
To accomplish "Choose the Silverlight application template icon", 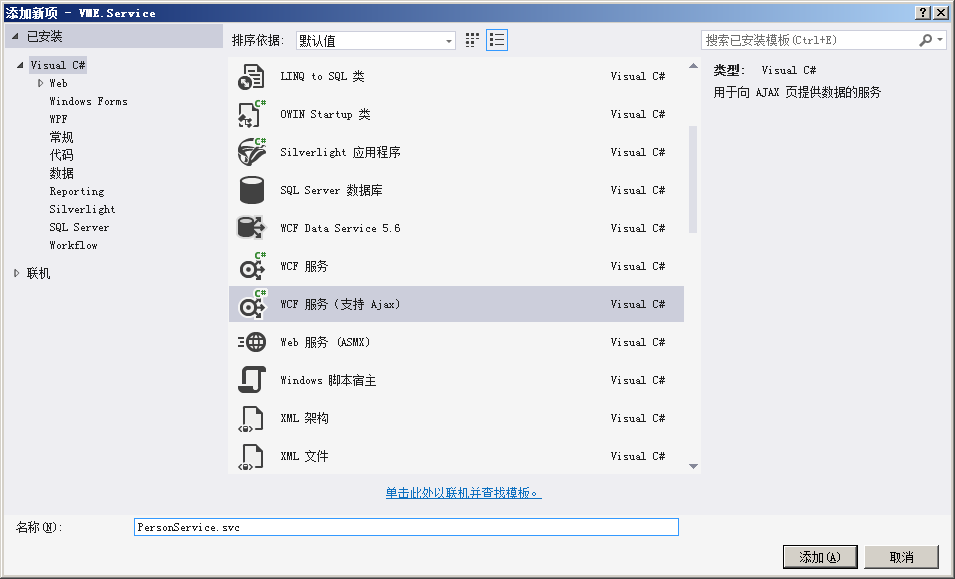I will [251, 153].
